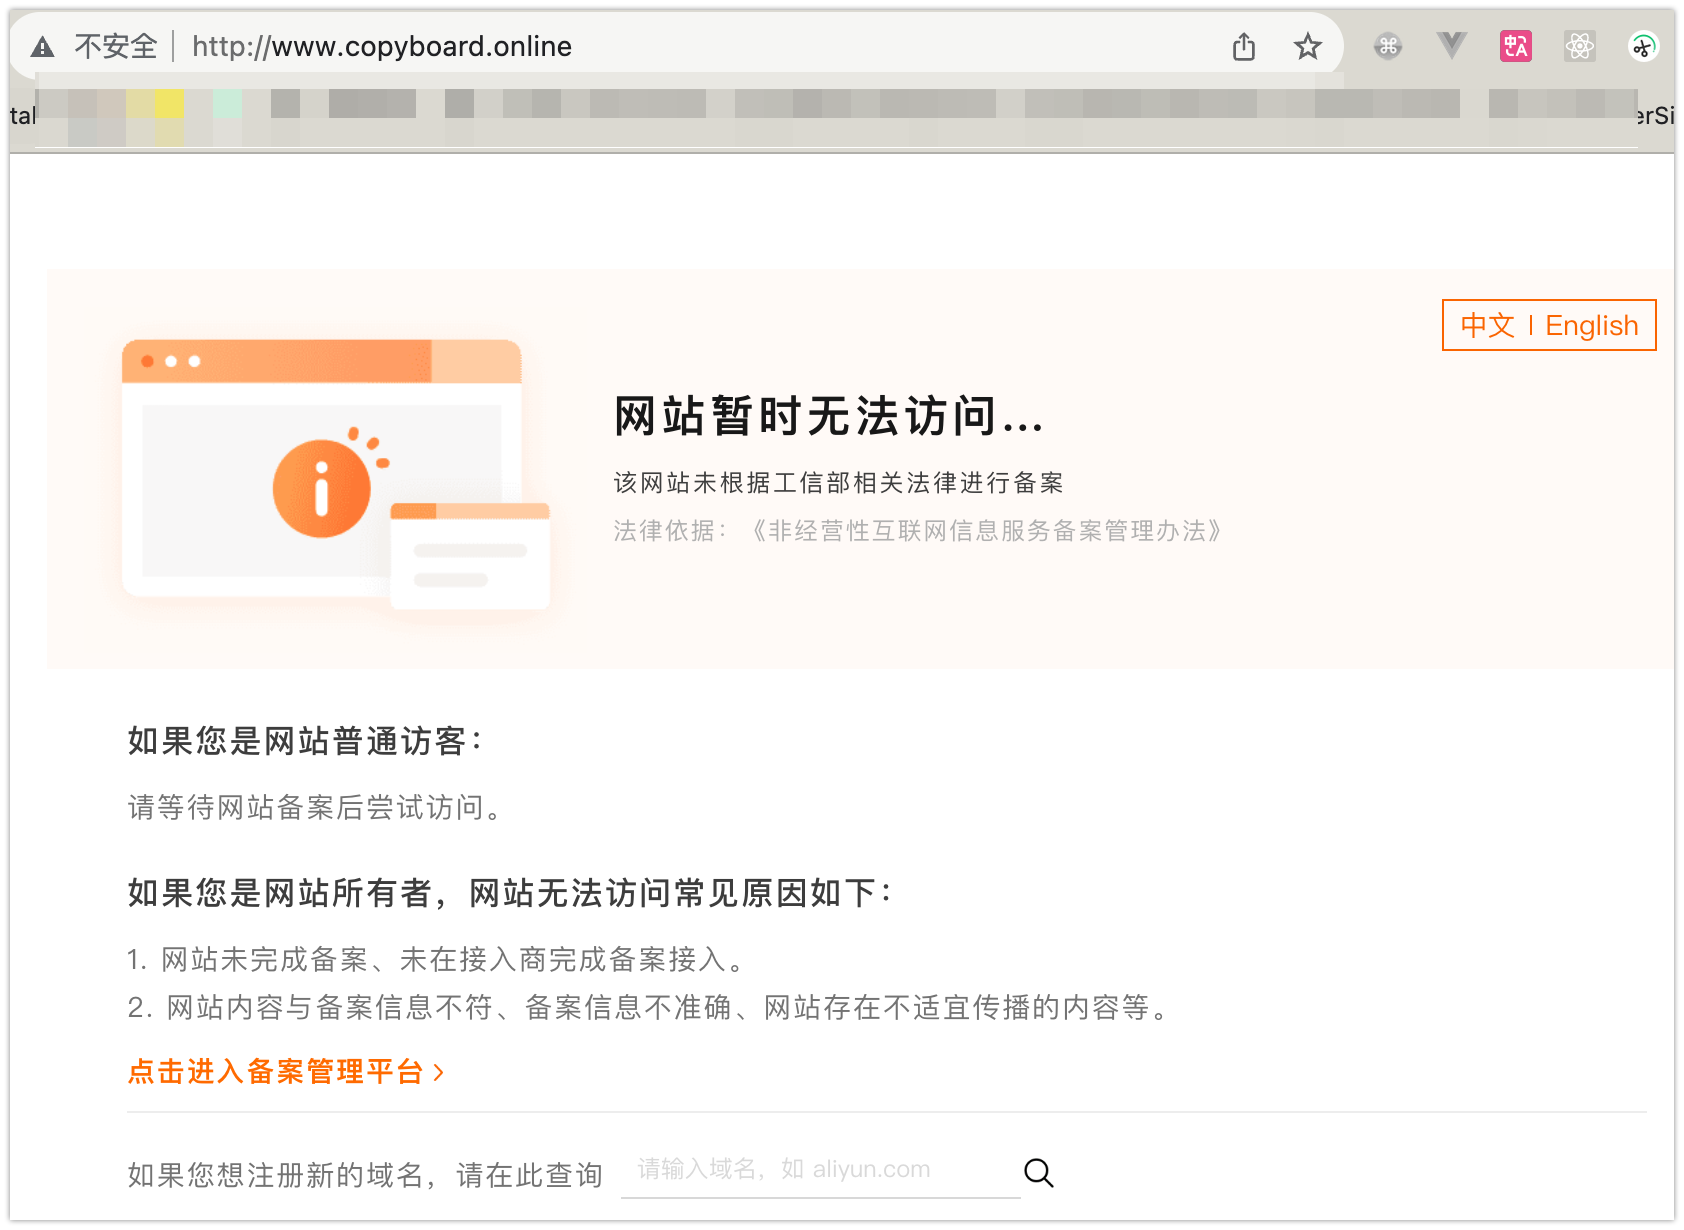Open the scissors screenshot extension
Viewport: 1684px width, 1230px height.
point(1643,46)
